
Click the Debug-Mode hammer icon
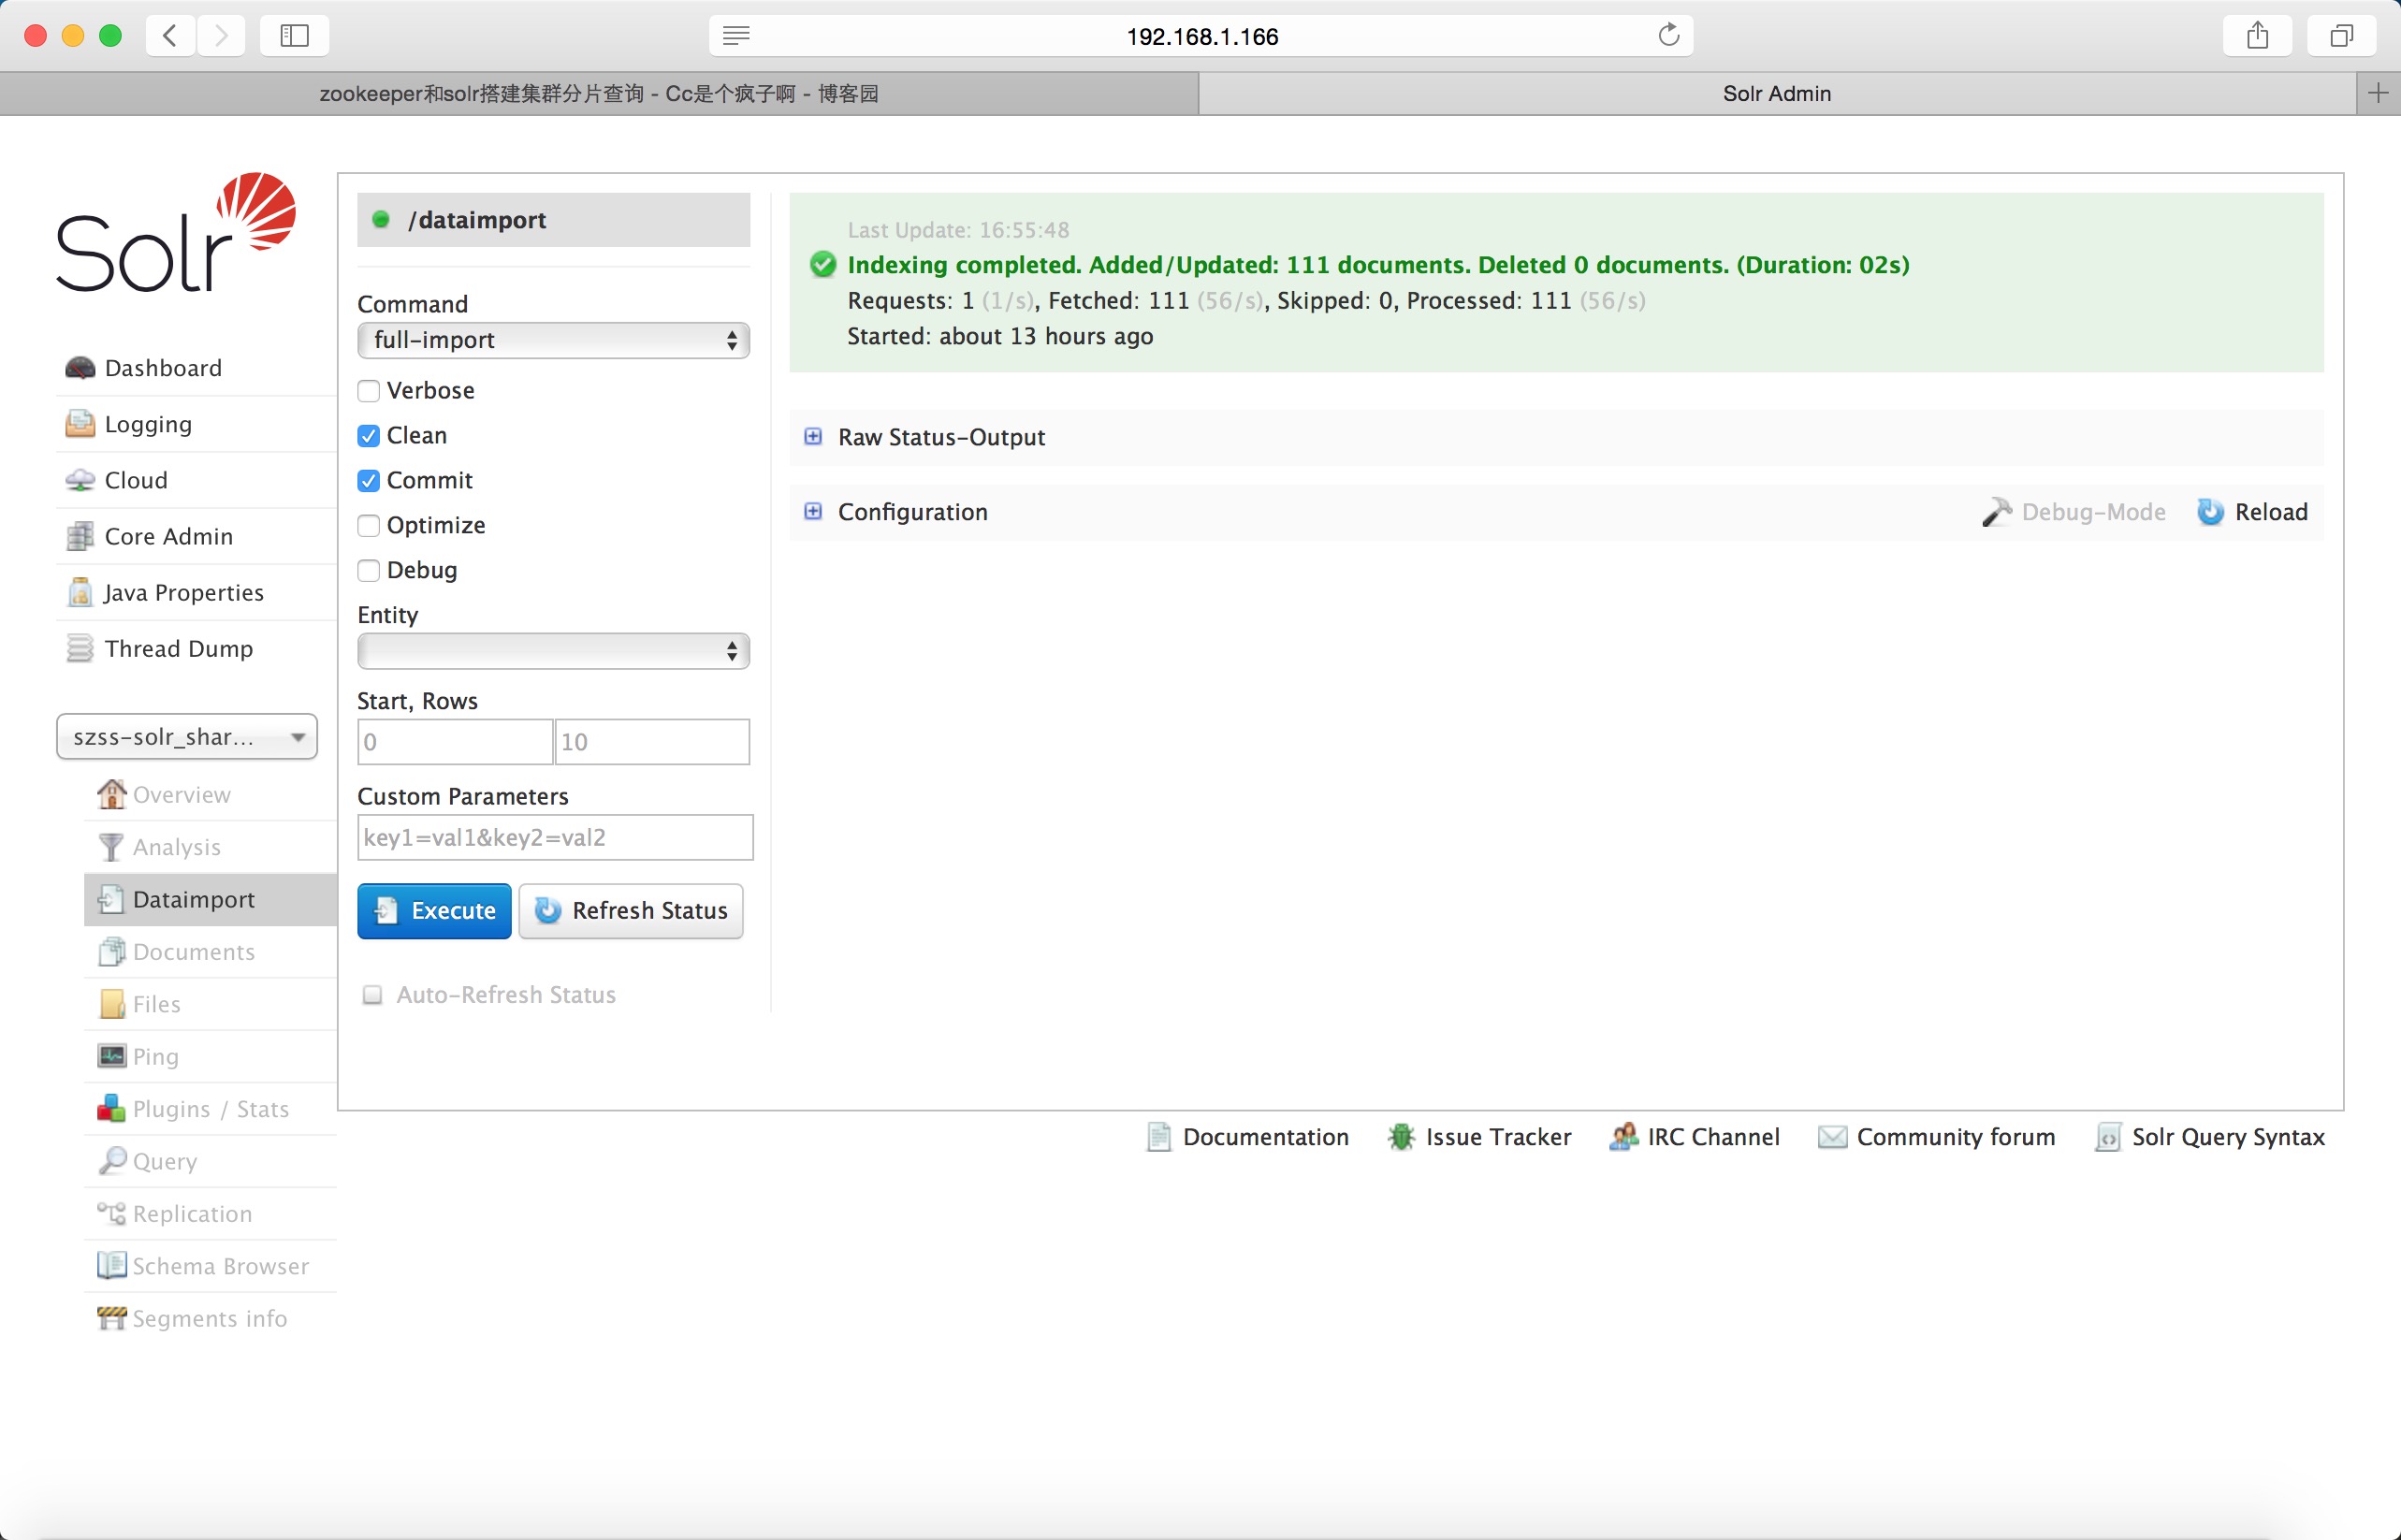pyautogui.click(x=1996, y=512)
